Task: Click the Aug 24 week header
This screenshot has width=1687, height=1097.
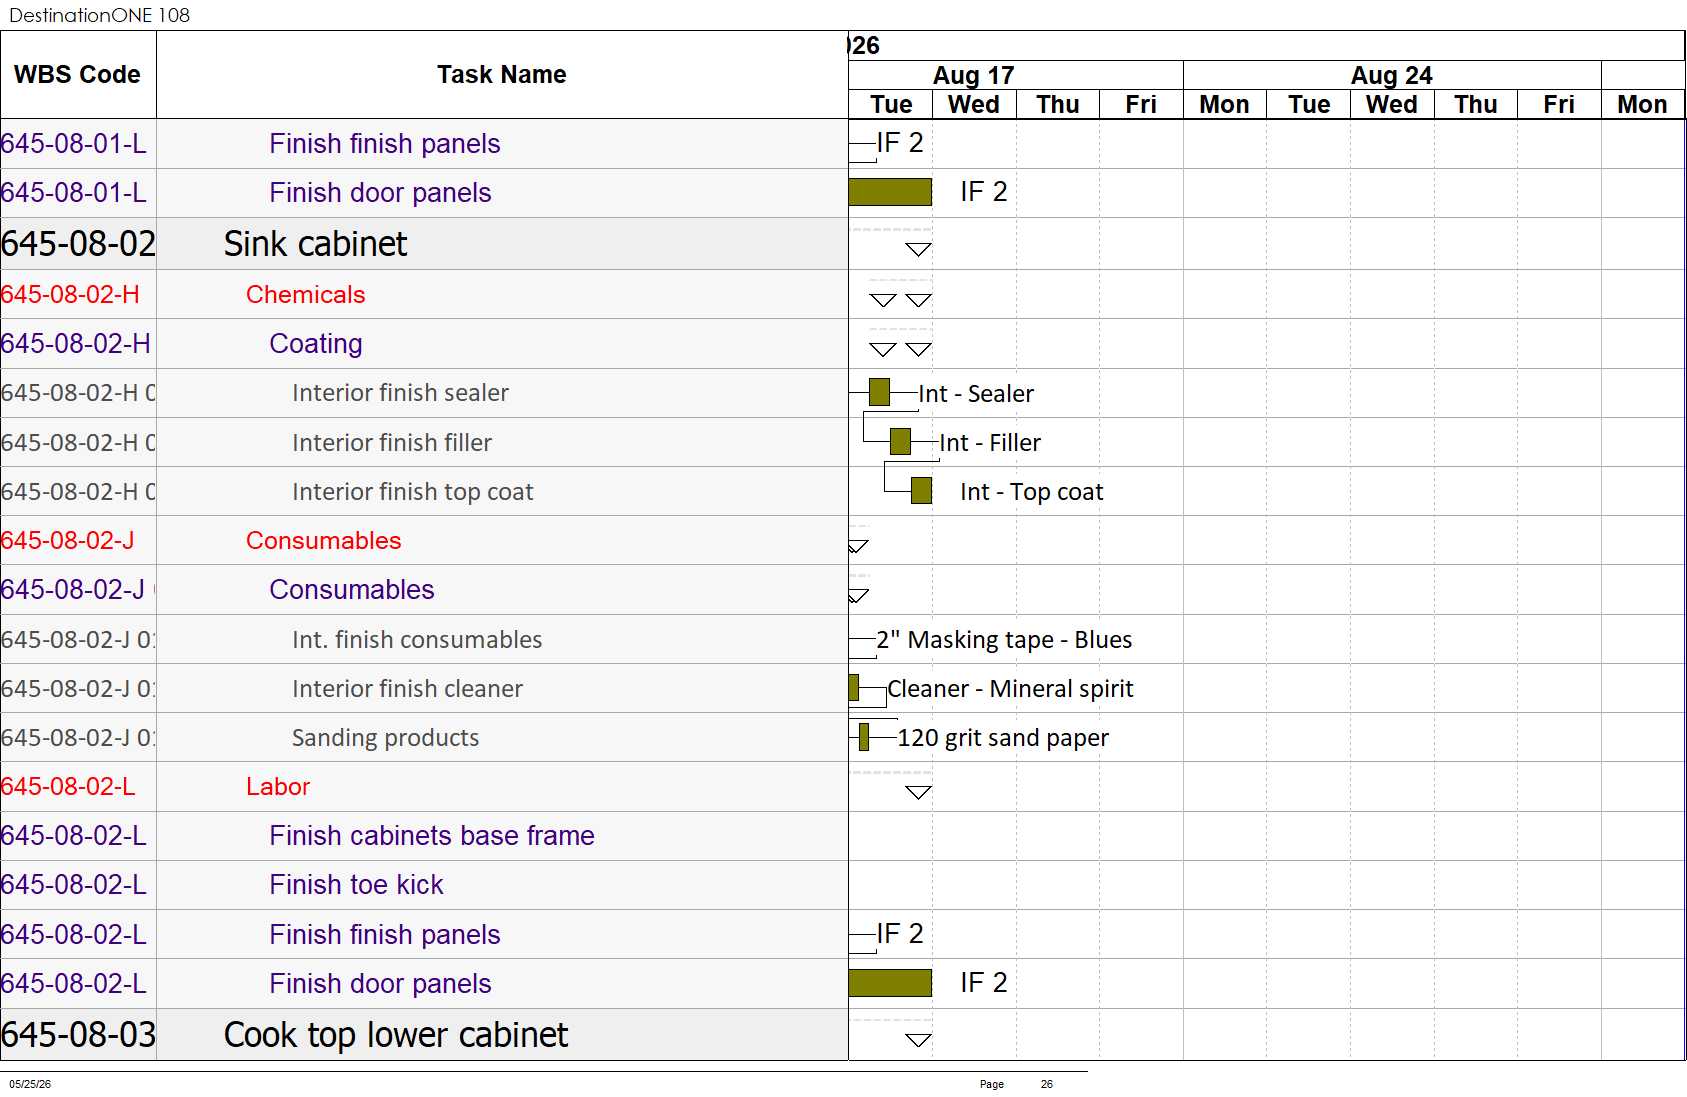Action: 1392,75
